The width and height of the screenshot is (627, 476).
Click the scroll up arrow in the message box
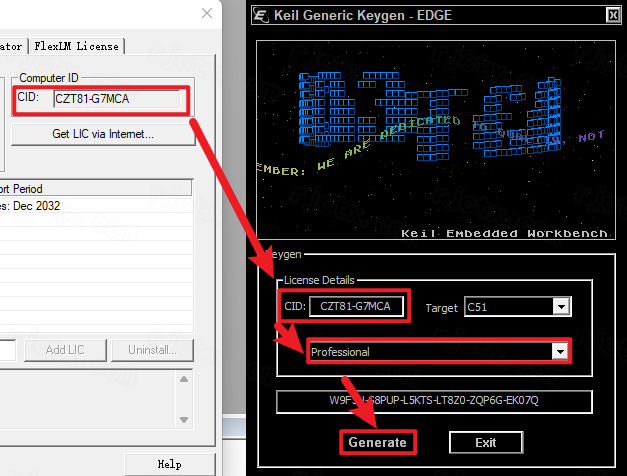pos(184,379)
